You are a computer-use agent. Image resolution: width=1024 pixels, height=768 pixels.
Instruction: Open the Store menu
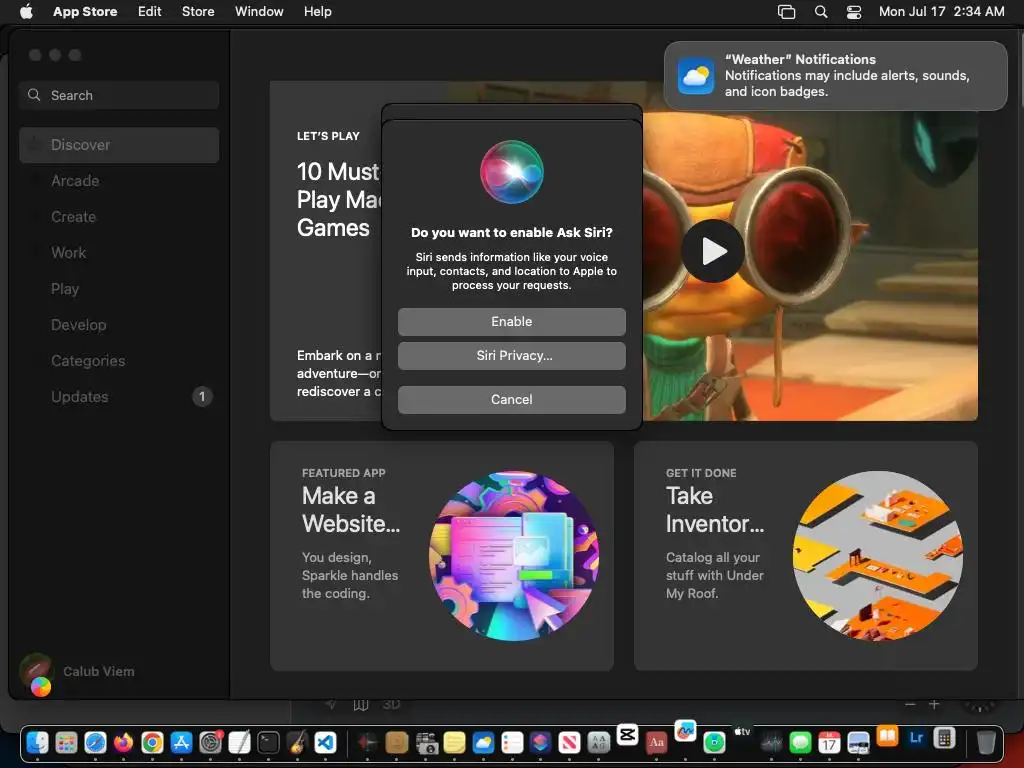tap(198, 12)
